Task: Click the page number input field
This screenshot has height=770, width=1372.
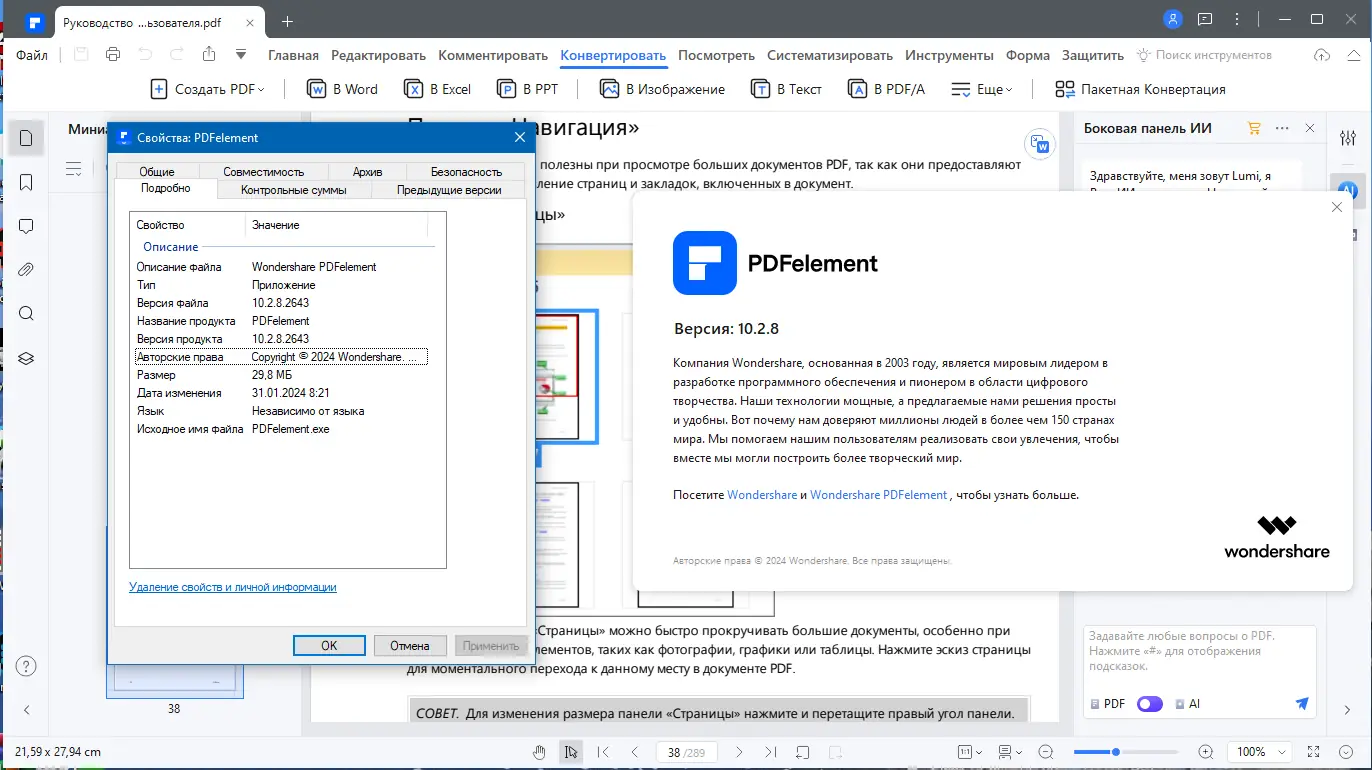Action: point(673,751)
